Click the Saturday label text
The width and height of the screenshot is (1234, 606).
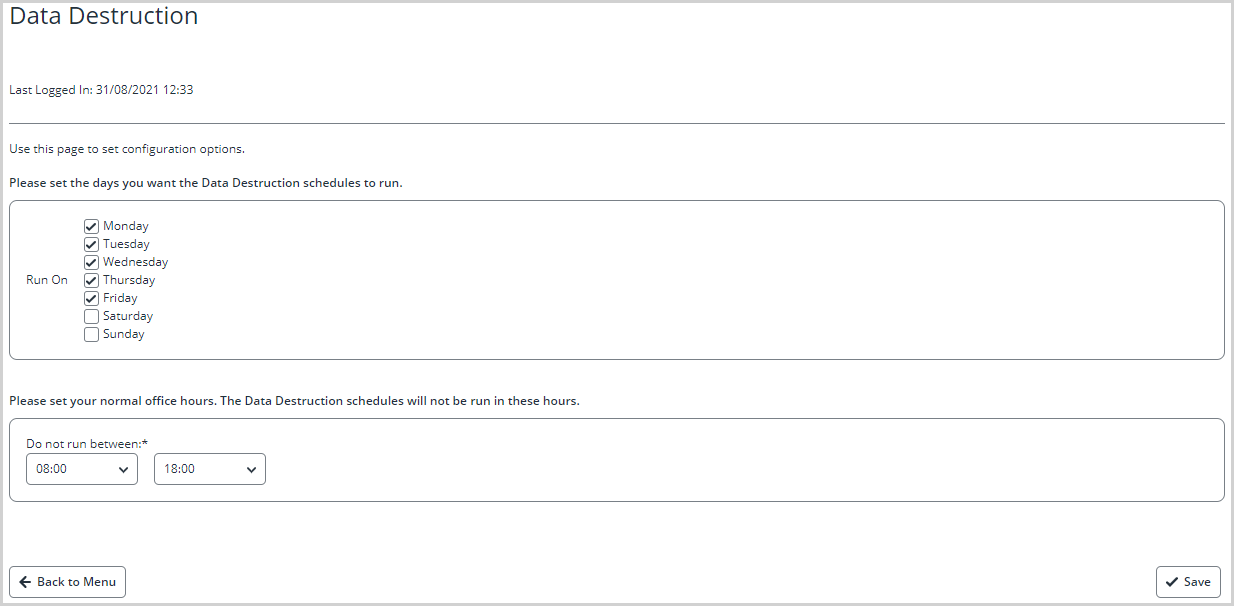[128, 316]
